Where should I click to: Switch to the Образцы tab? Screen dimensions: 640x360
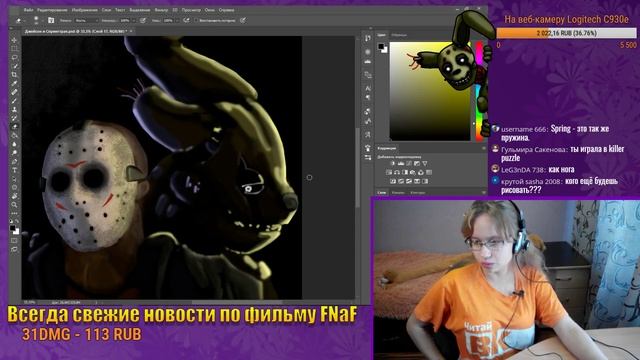coord(399,35)
